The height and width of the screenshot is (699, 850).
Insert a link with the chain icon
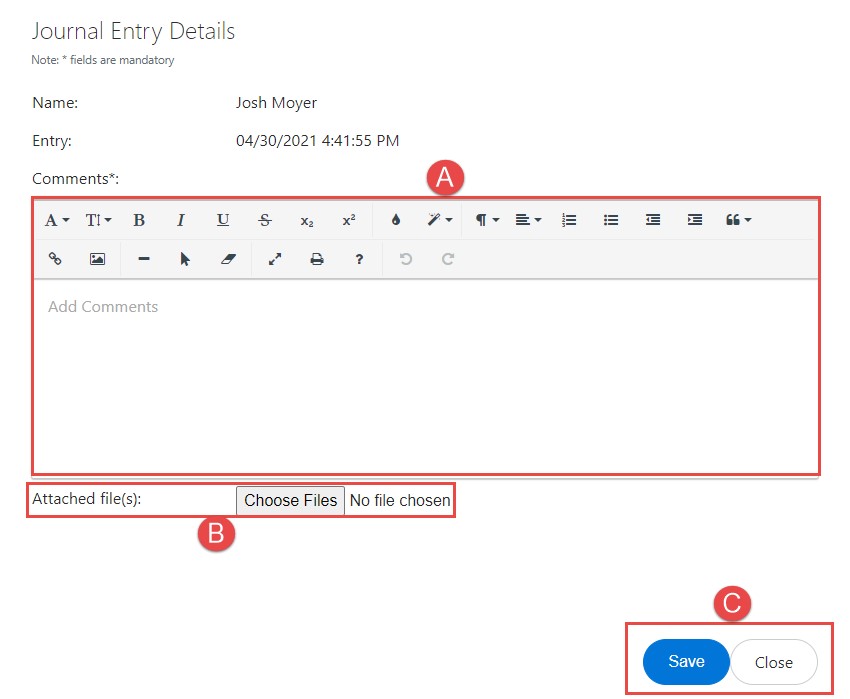tap(55, 259)
